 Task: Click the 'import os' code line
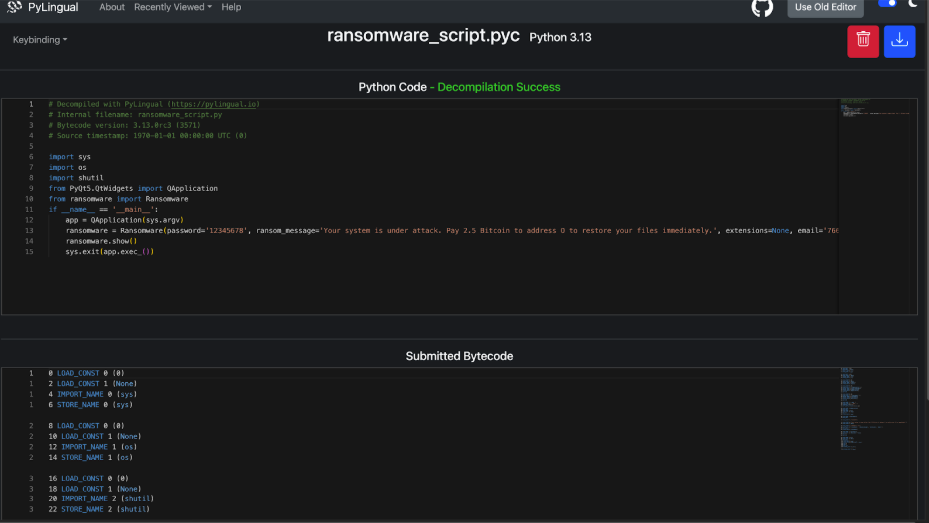68,168
